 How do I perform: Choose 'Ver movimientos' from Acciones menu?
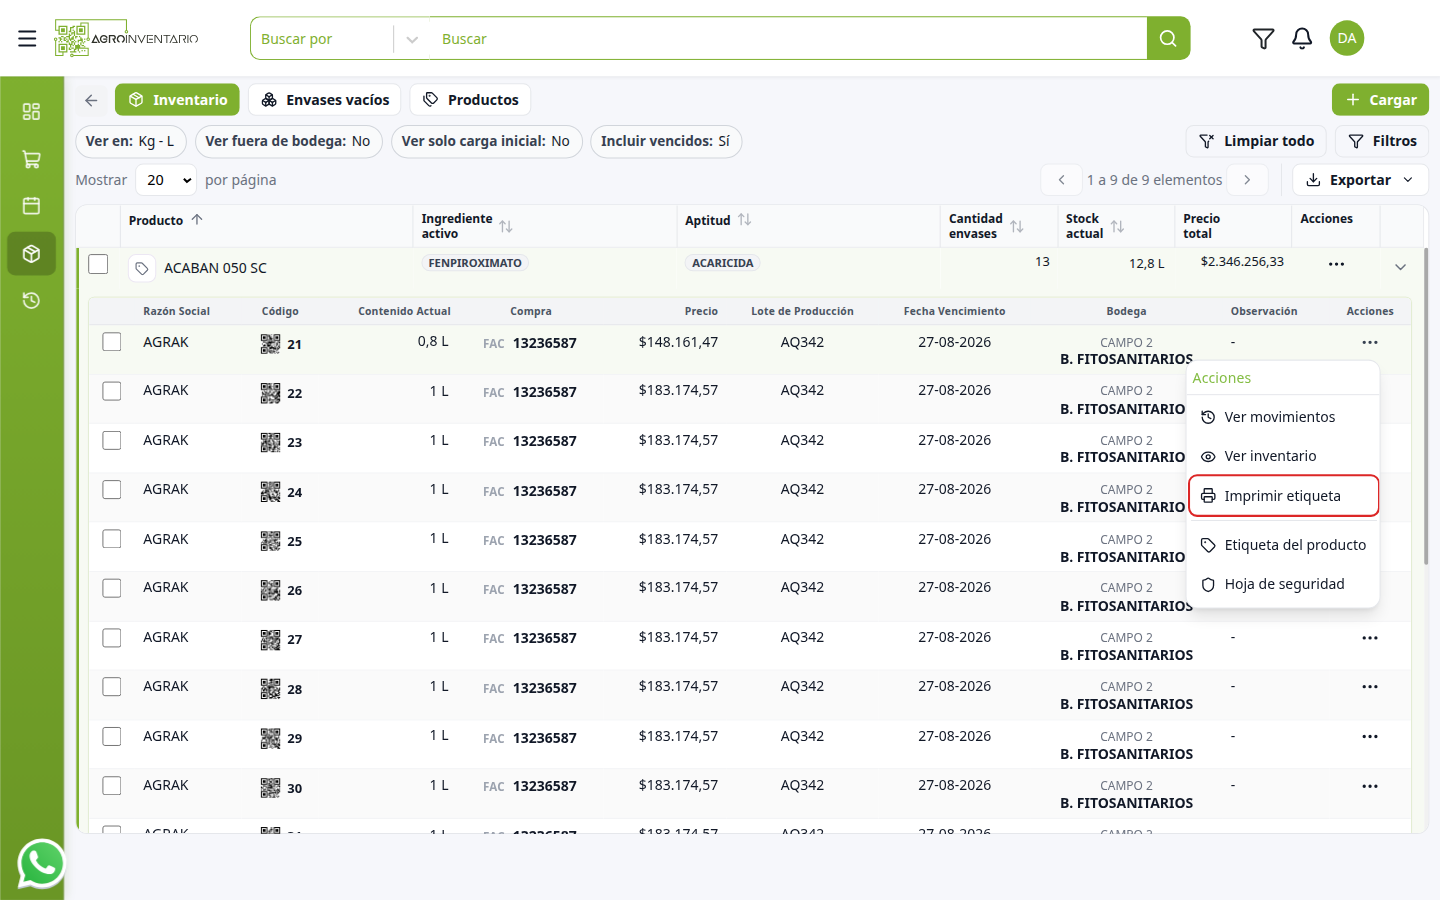(x=1283, y=417)
